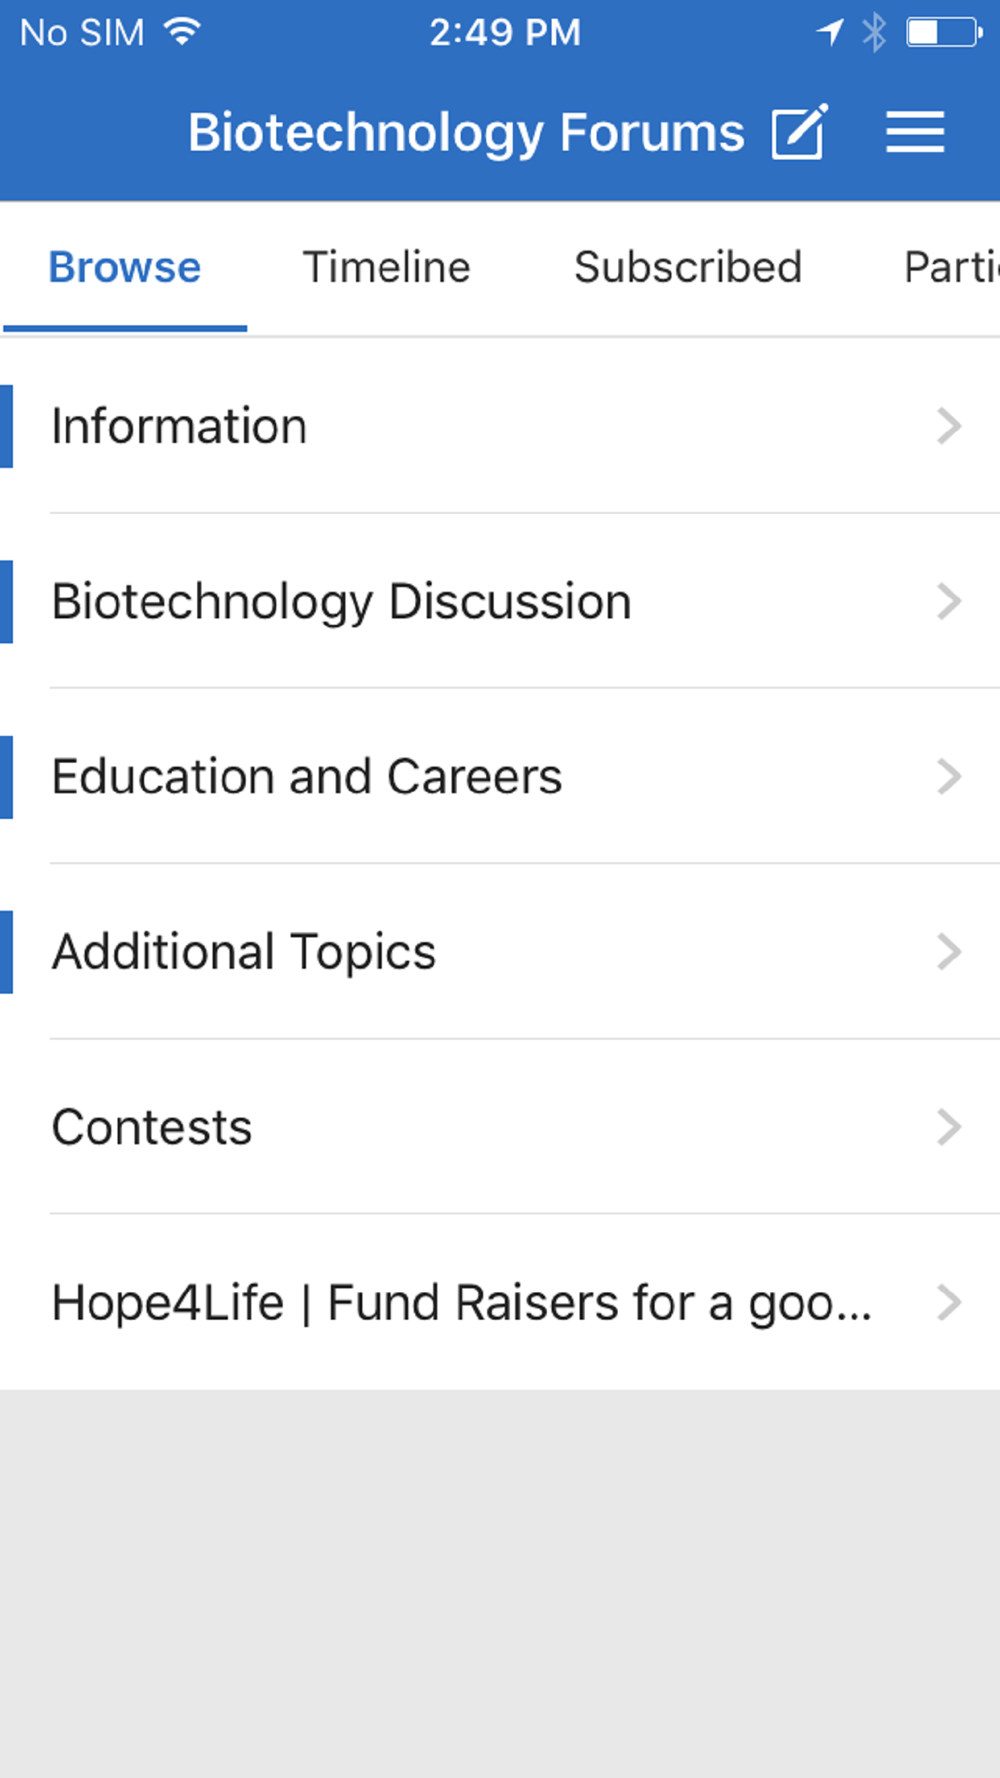The height and width of the screenshot is (1778, 1000).
Task: Open the Contests forum row
Action: (x=500, y=1127)
